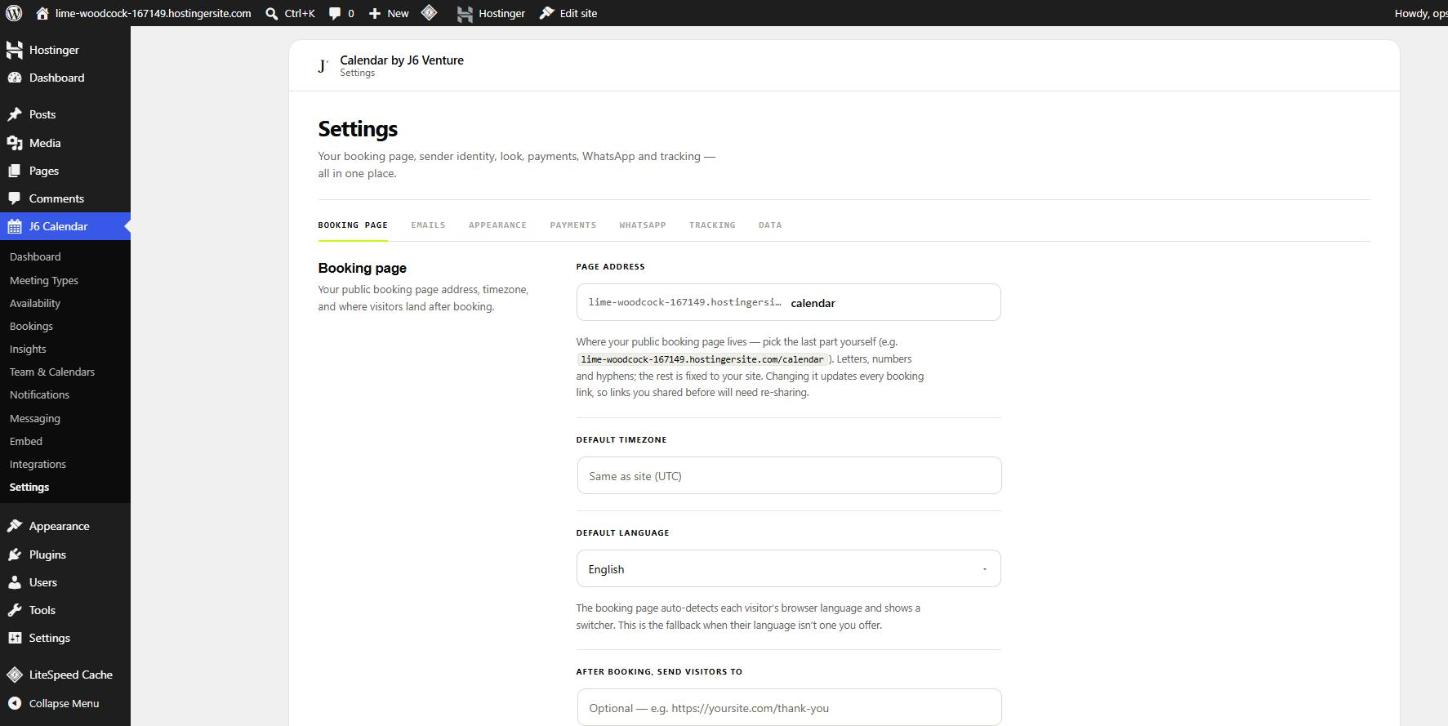Switch to the Emails tab
The image size is (1448, 726).
pyautogui.click(x=428, y=225)
